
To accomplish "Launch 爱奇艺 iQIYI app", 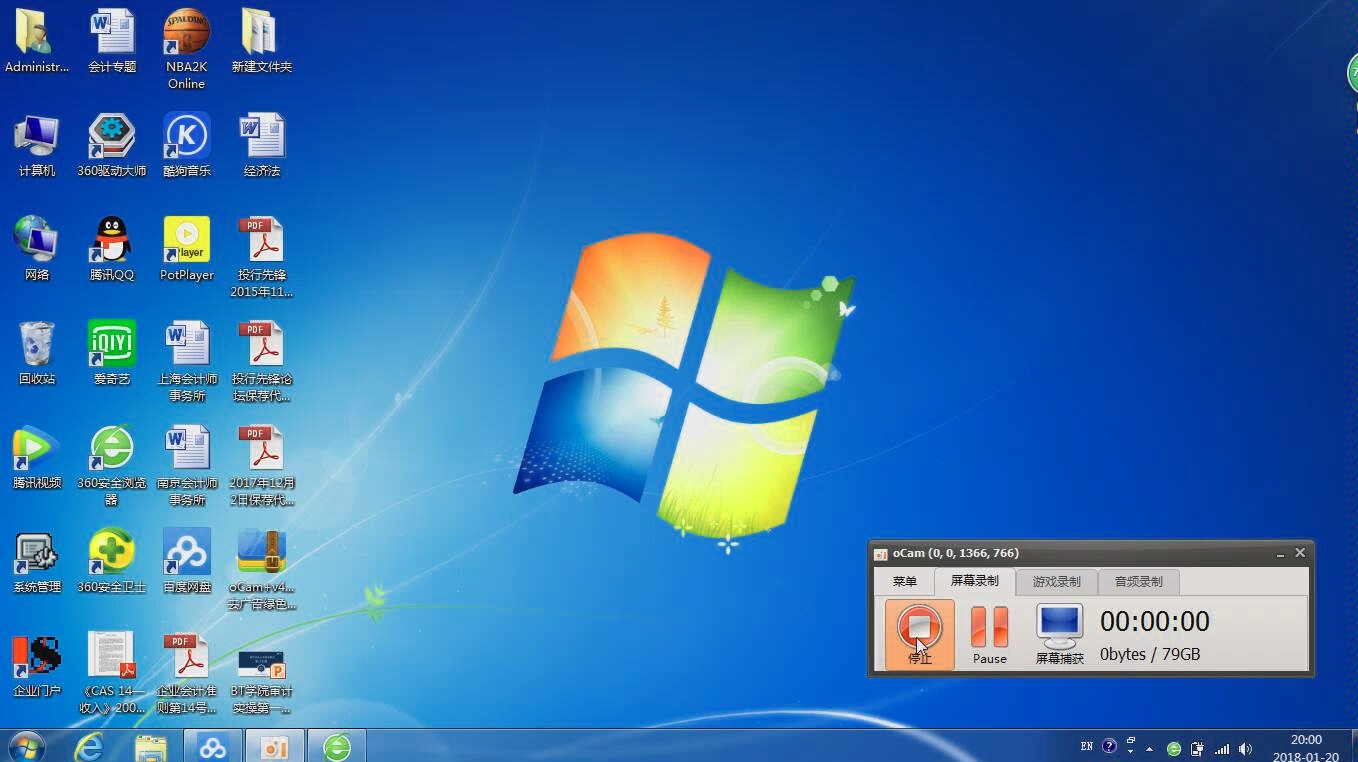I will tap(112, 353).
